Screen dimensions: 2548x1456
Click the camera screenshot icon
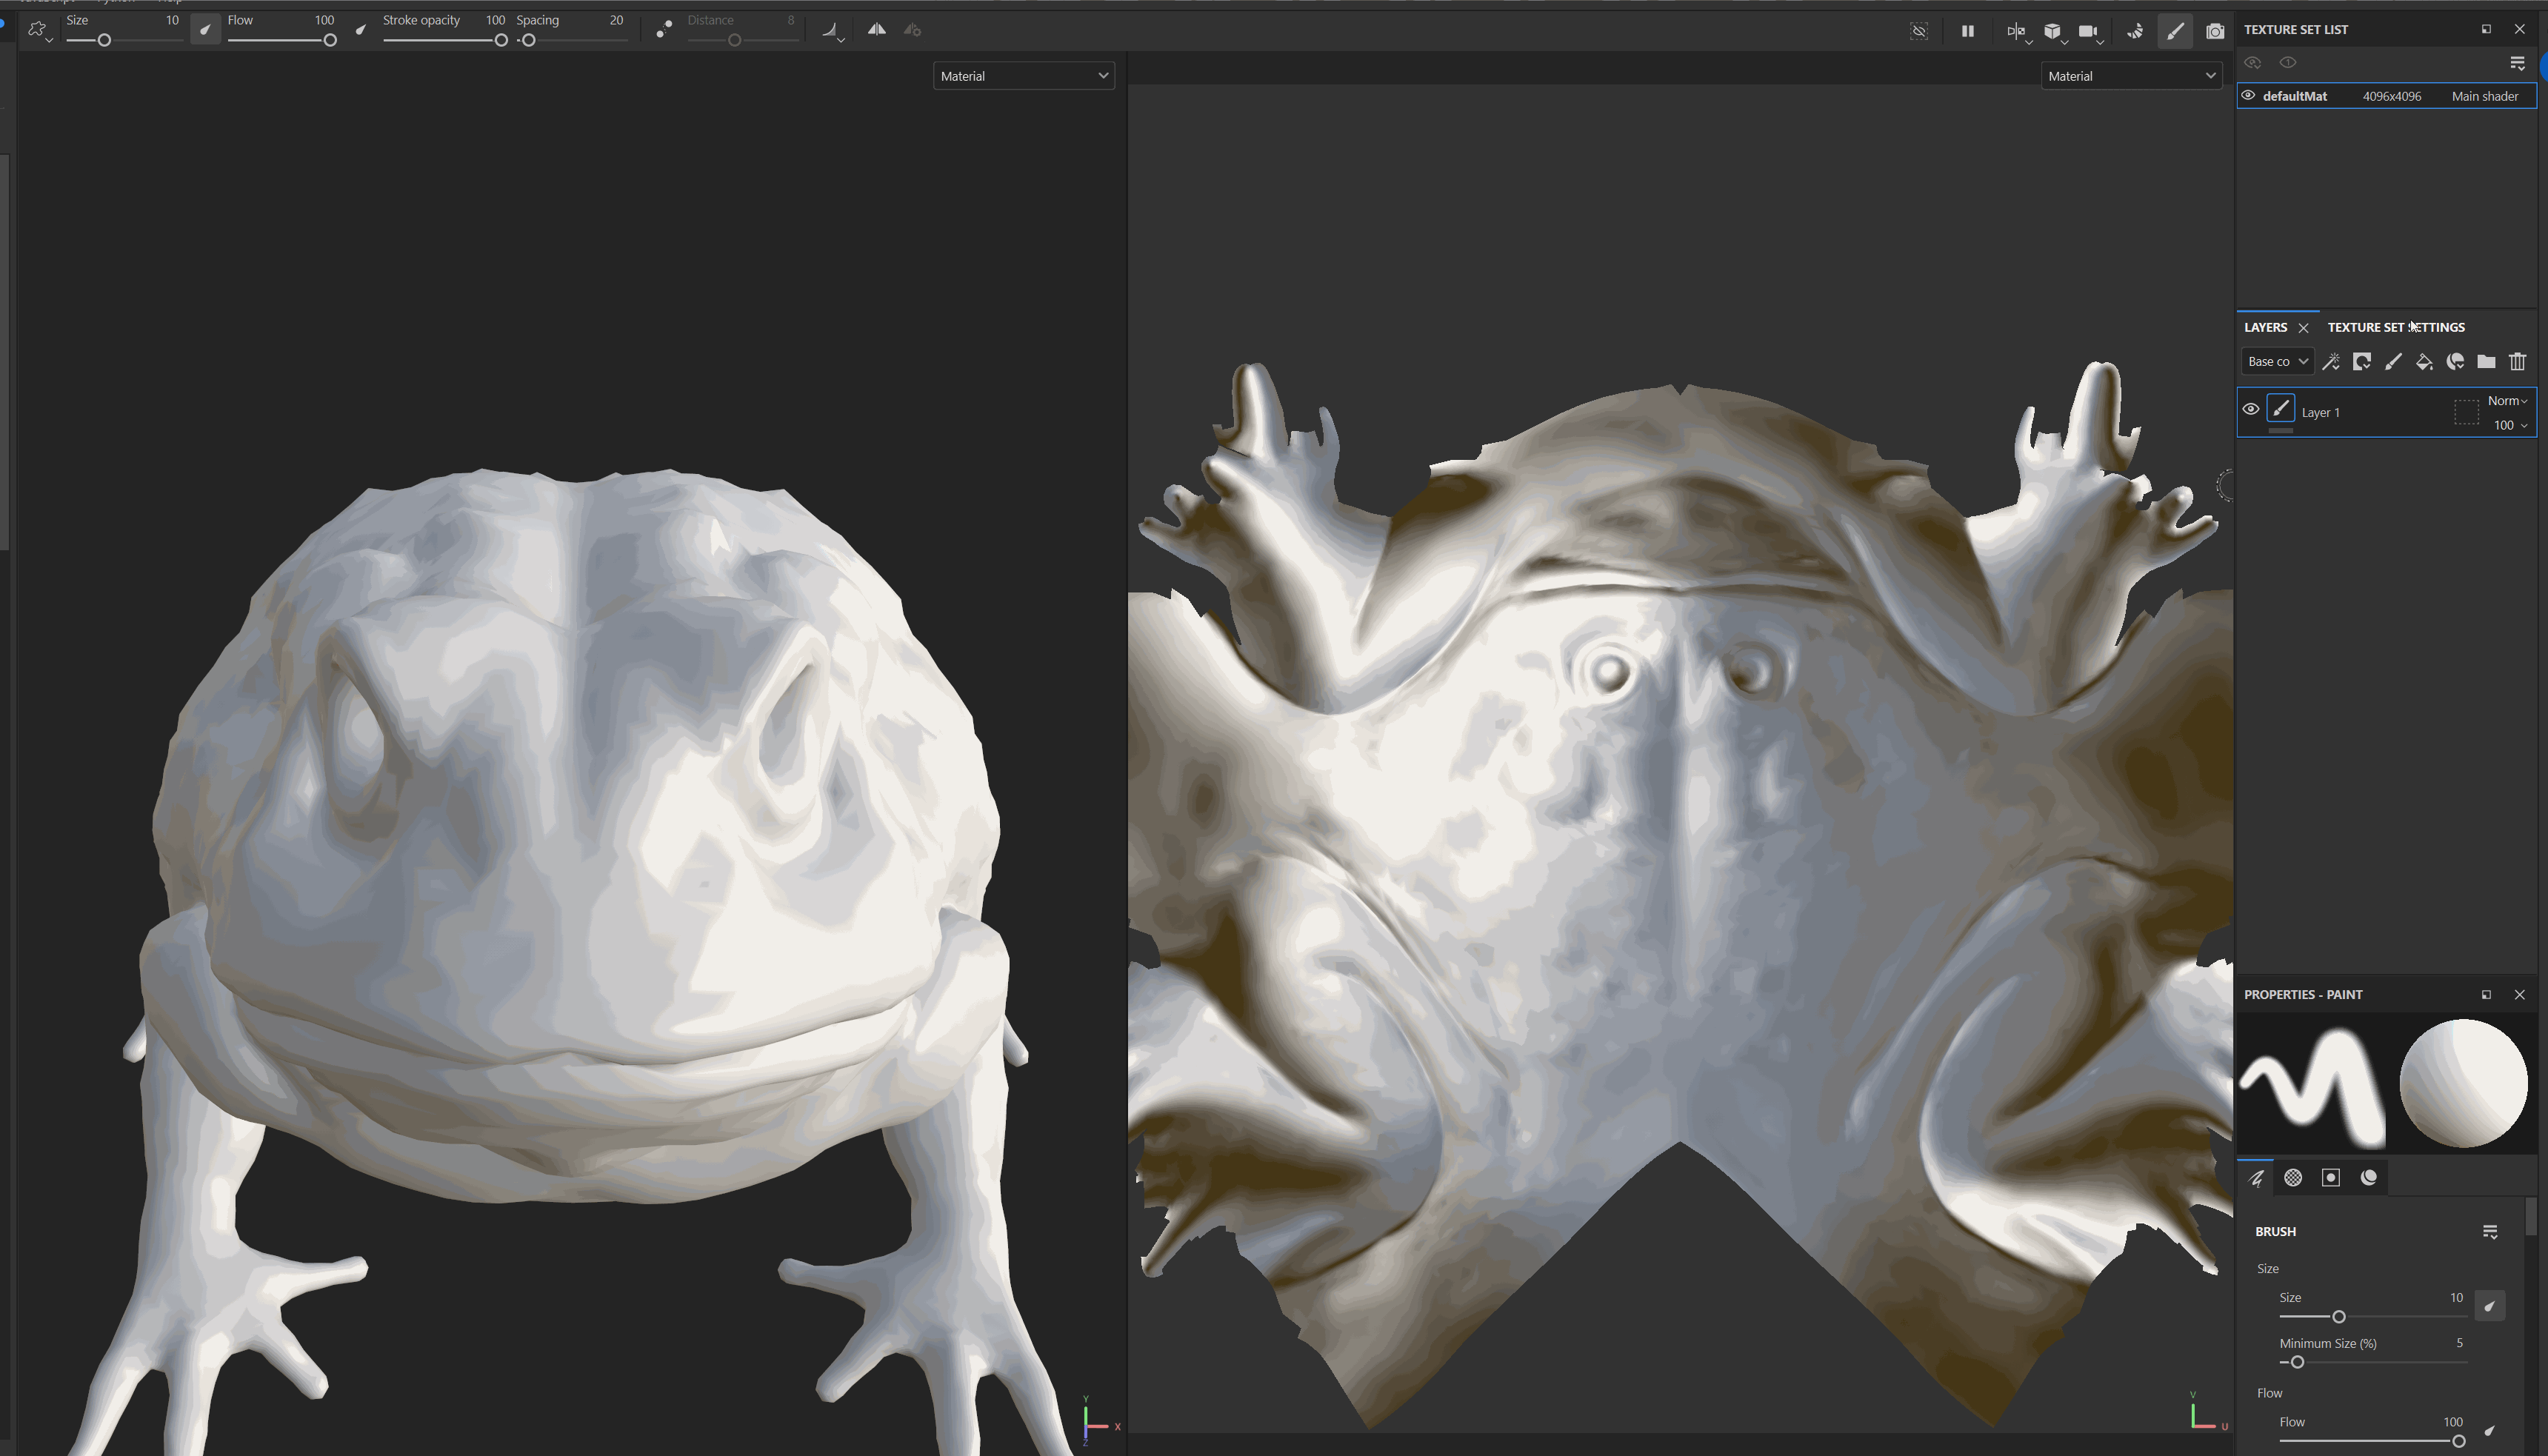2215,31
